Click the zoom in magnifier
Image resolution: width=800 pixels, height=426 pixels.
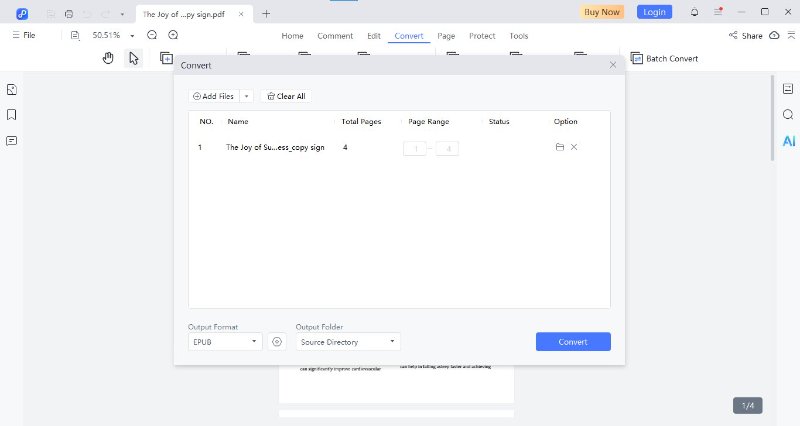[x=173, y=35]
